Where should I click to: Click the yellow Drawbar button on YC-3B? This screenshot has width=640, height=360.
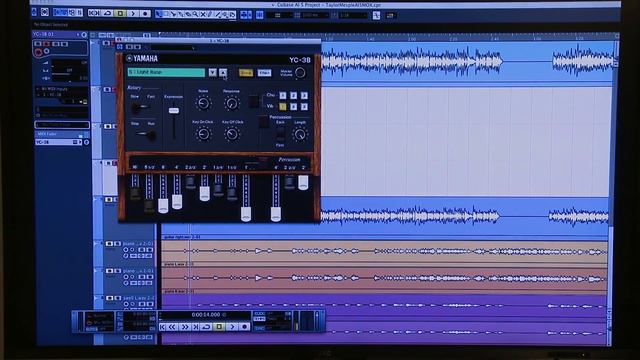(x=246, y=73)
